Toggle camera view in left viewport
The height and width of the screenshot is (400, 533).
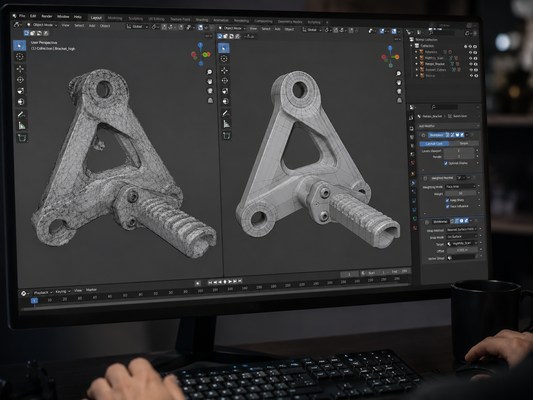[210, 91]
